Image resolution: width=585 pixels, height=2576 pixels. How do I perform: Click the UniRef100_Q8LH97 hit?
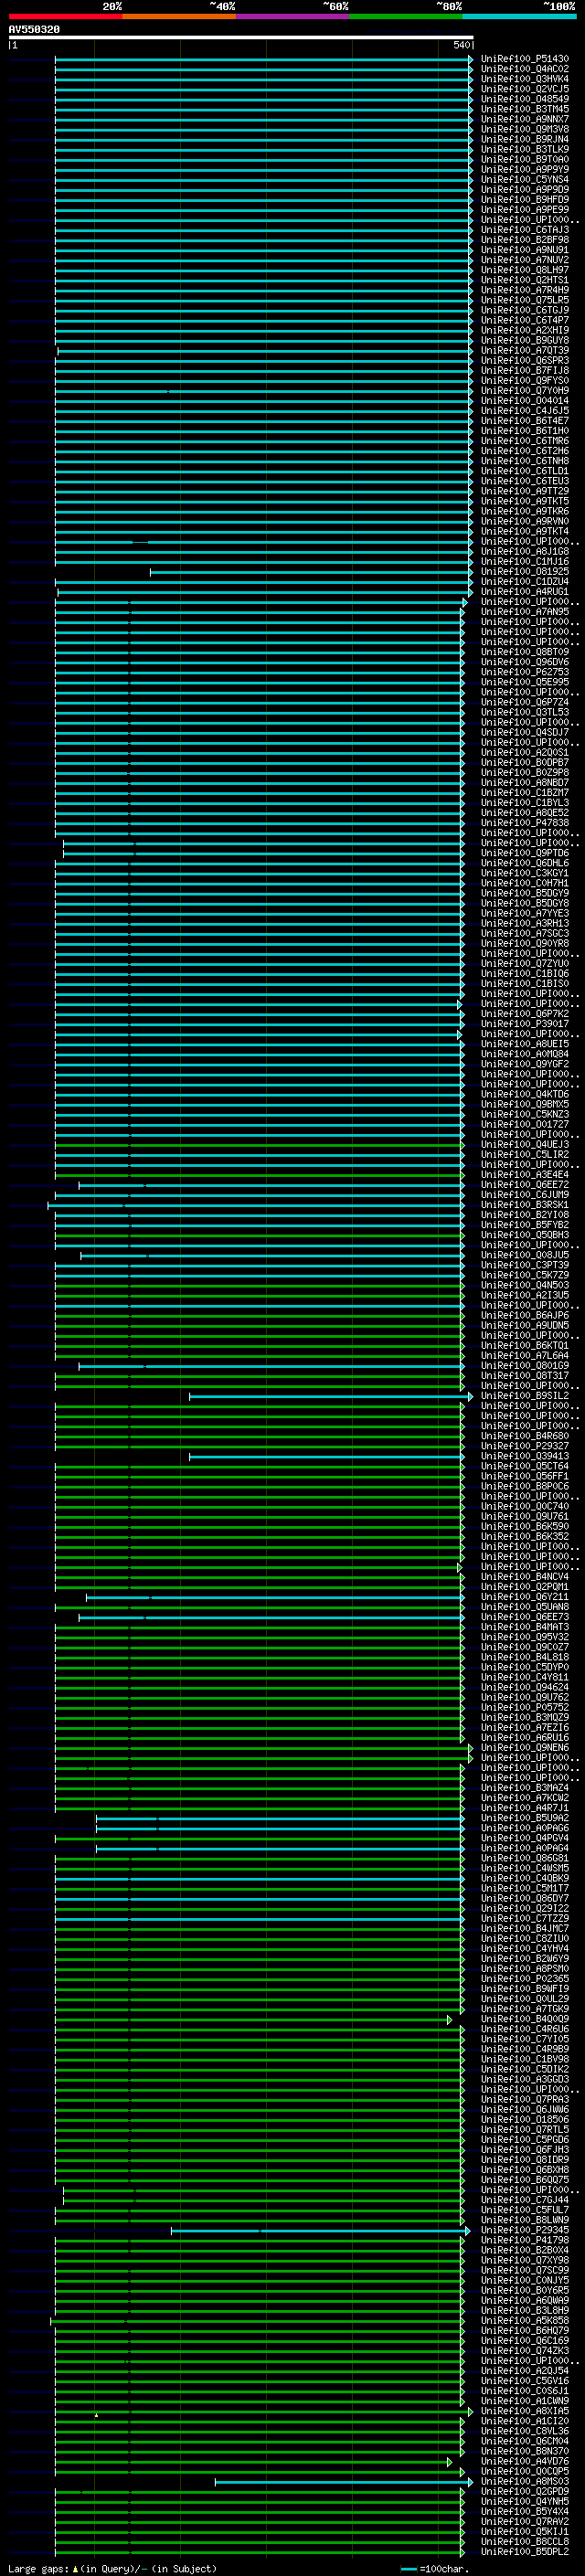[525, 270]
